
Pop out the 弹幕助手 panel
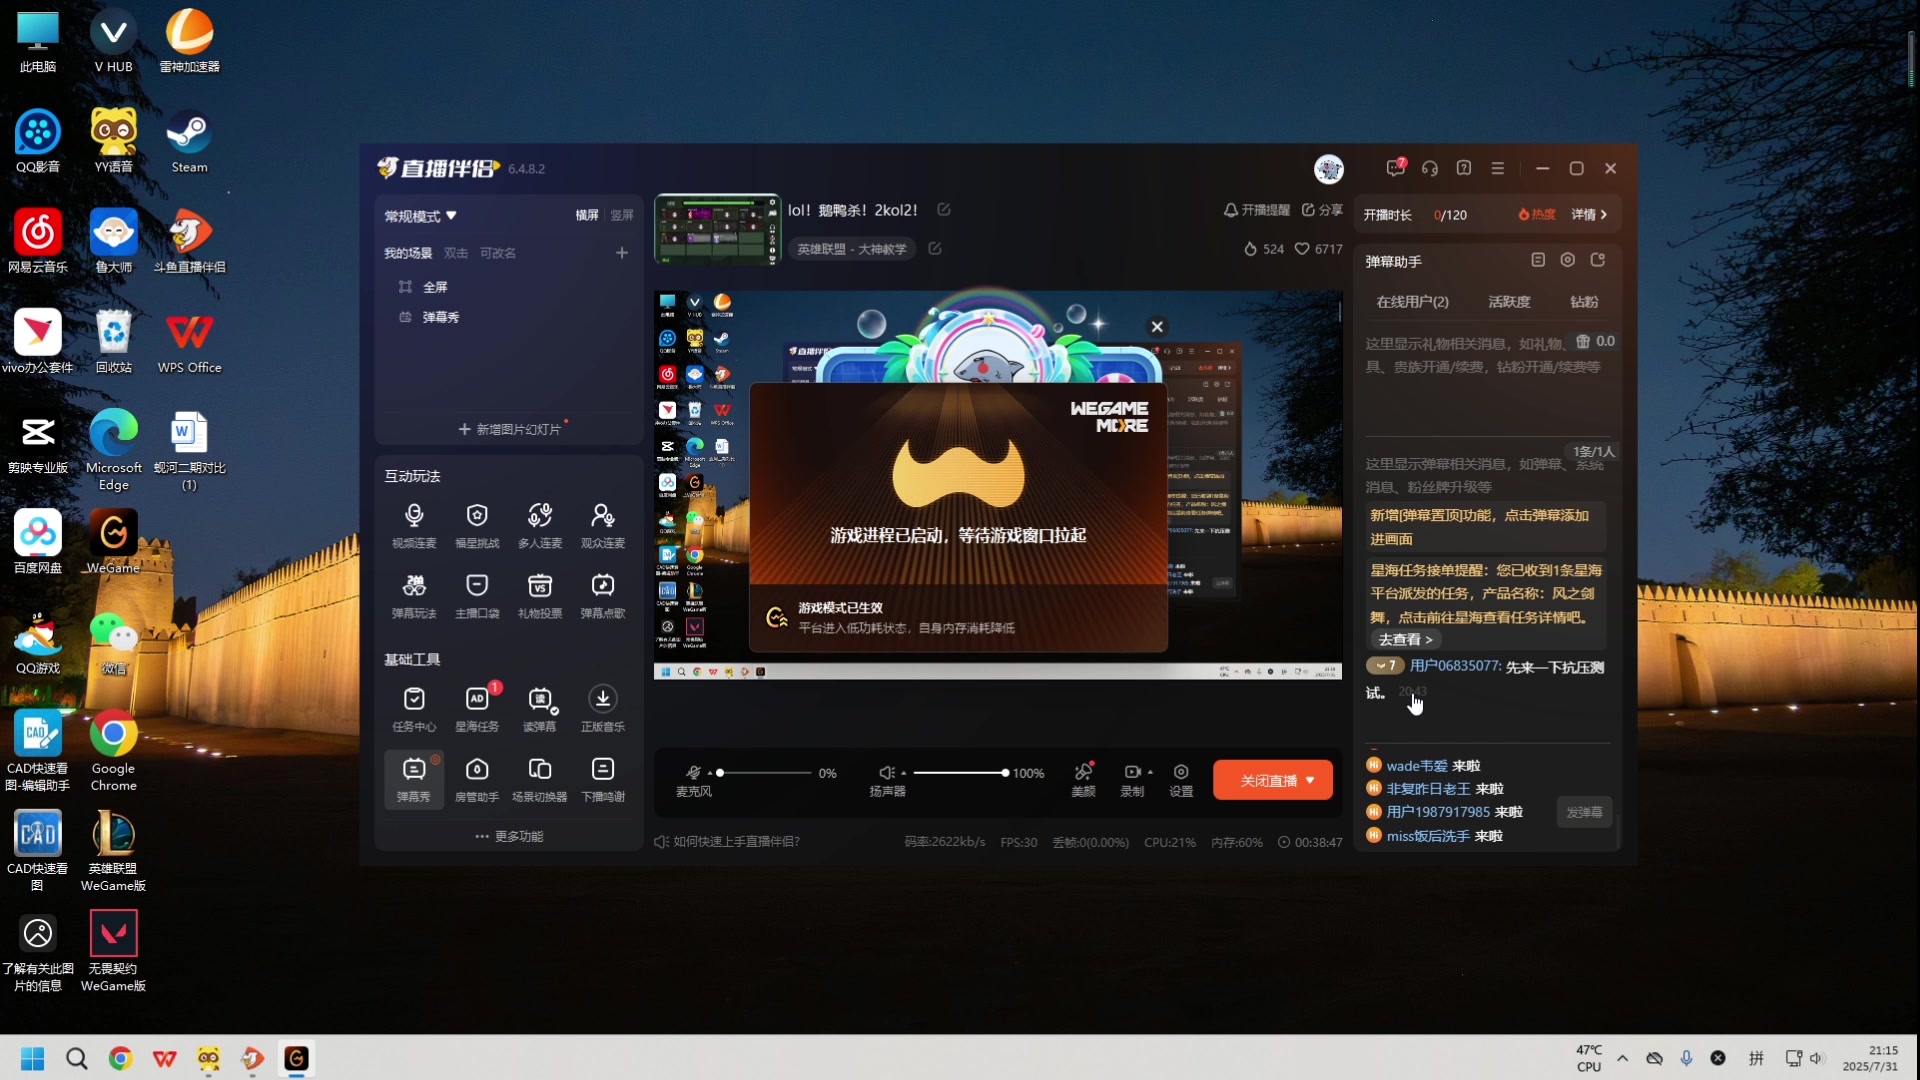click(1598, 260)
